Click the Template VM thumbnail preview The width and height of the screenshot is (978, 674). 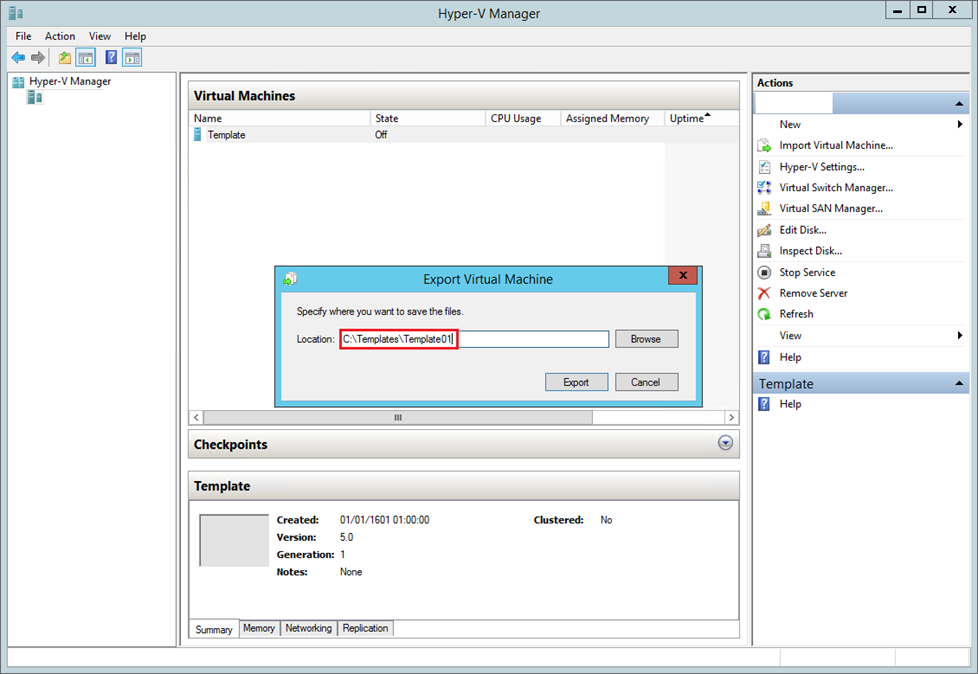[x=234, y=540]
